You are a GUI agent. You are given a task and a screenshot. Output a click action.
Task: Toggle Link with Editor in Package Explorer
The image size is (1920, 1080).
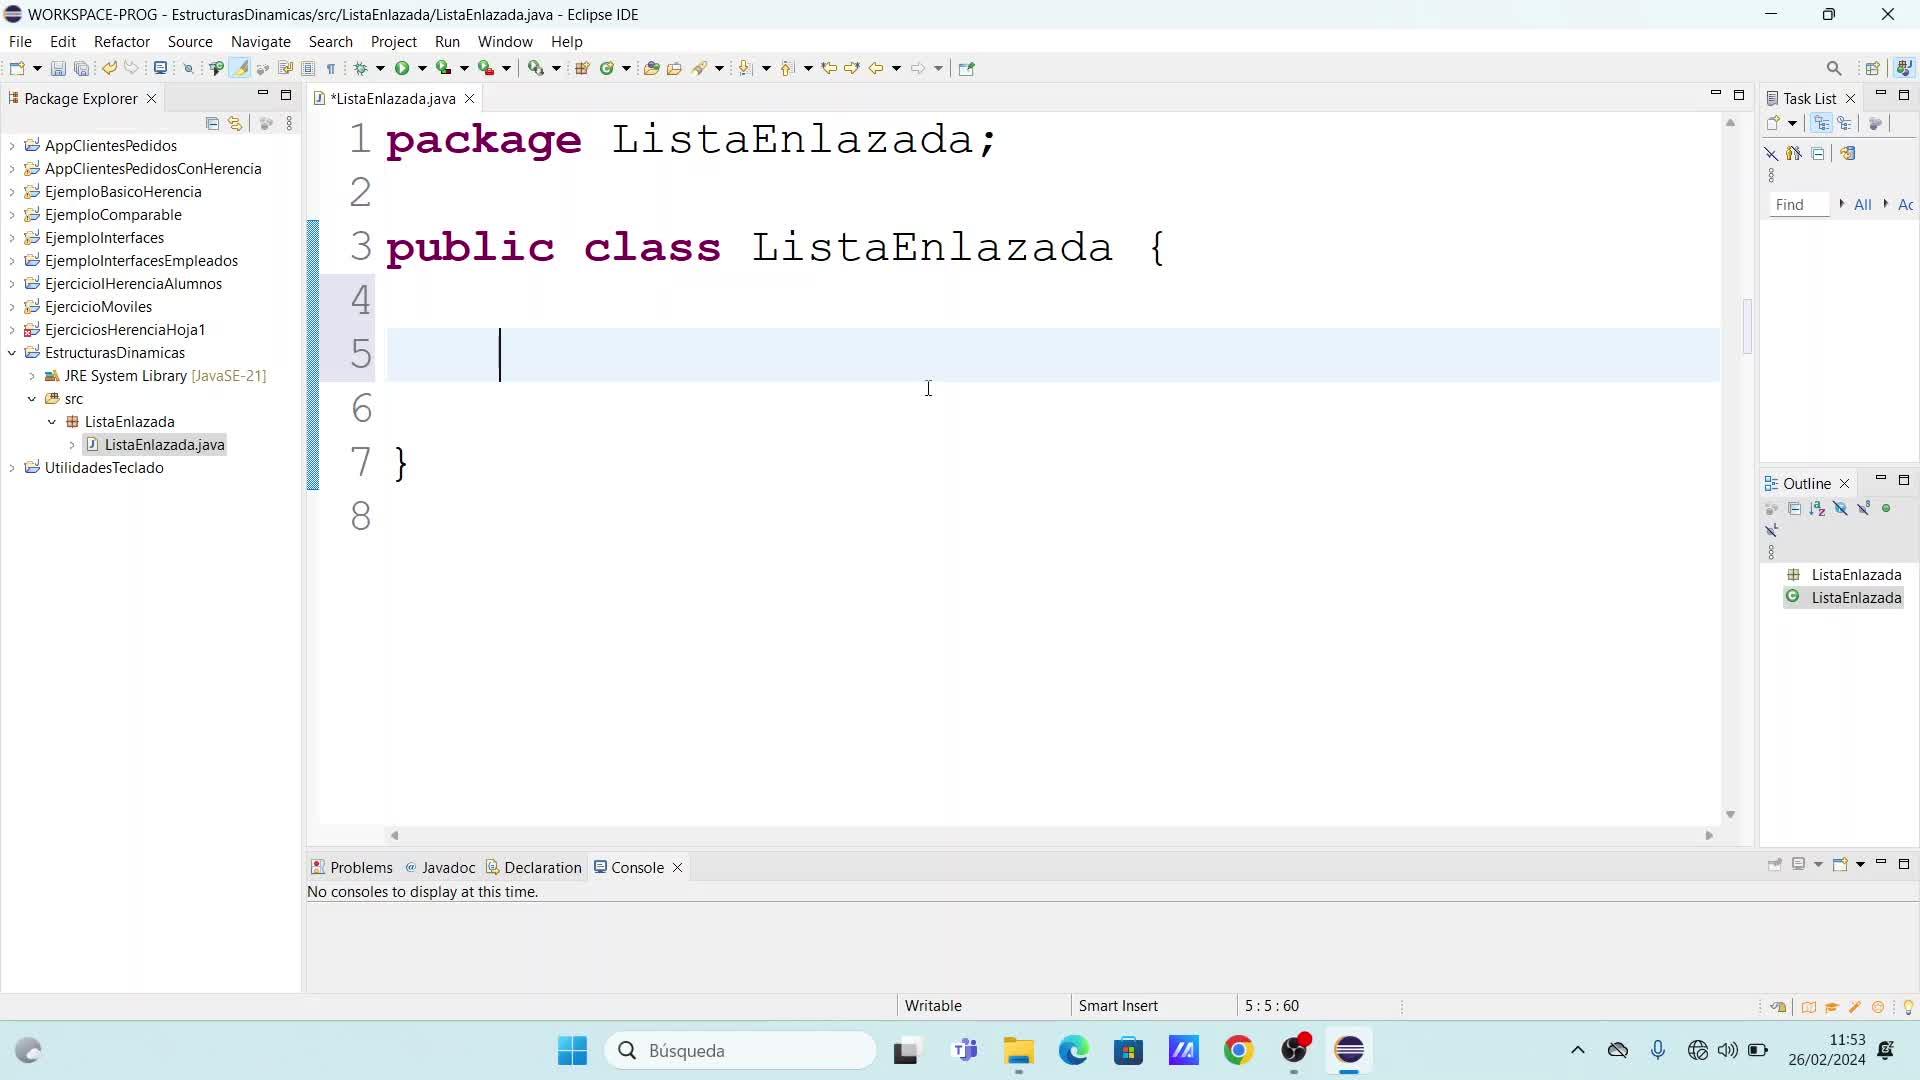(x=235, y=123)
